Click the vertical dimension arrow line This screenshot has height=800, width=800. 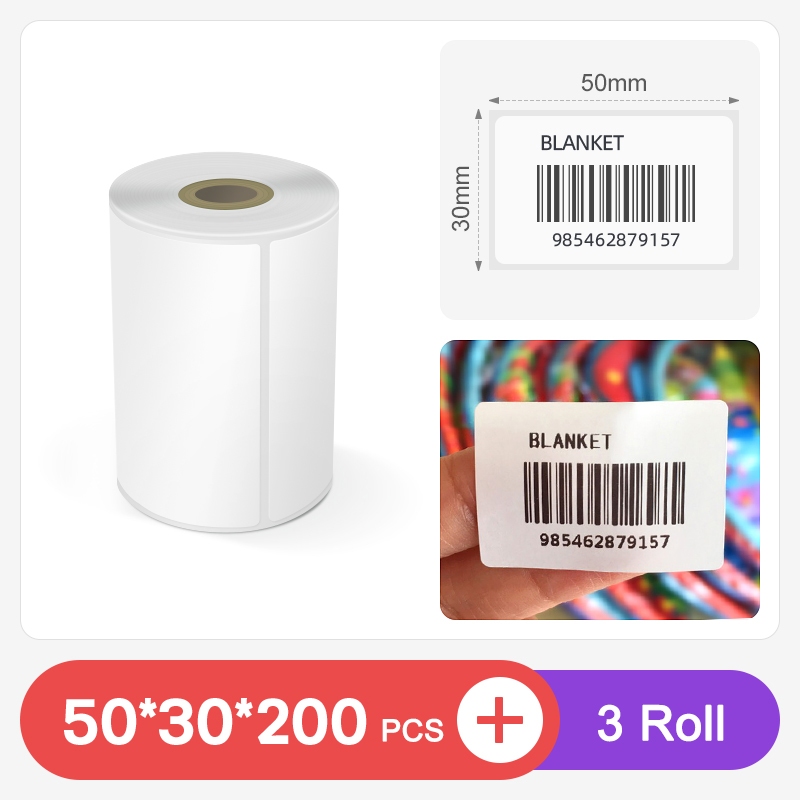tap(479, 190)
